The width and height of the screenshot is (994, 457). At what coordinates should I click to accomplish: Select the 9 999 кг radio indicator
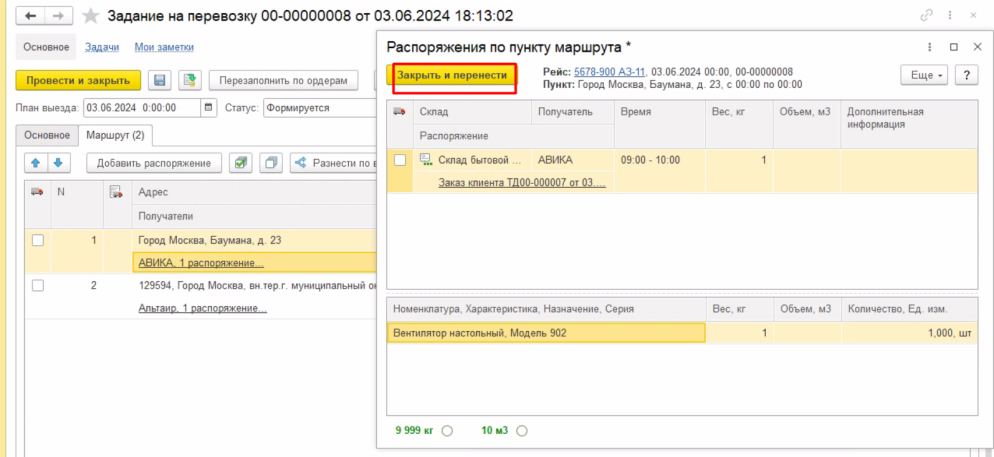[x=447, y=431]
